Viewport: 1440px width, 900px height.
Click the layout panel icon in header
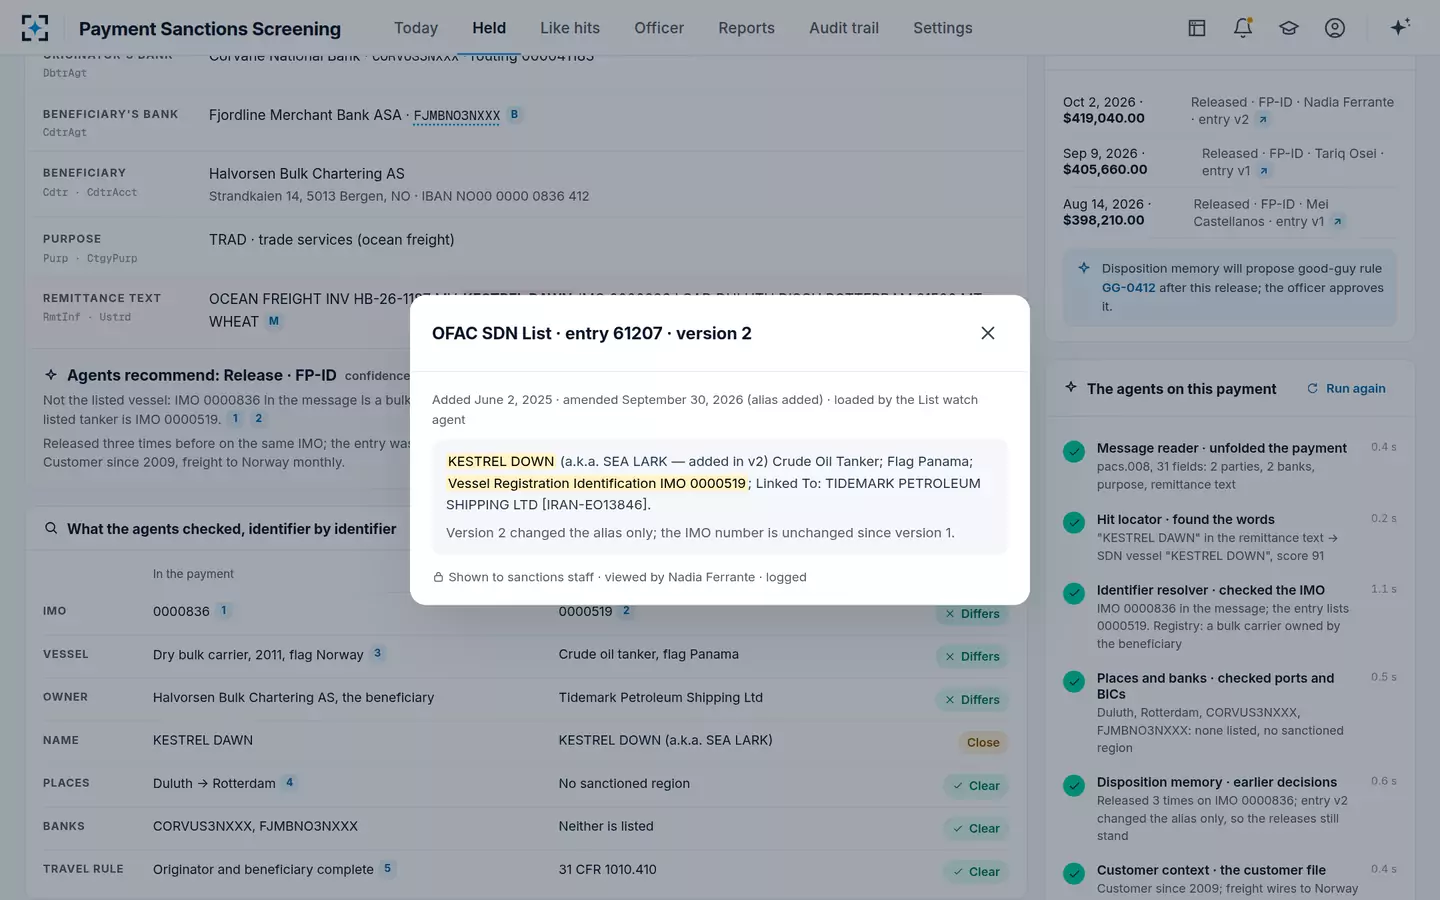click(x=1197, y=28)
